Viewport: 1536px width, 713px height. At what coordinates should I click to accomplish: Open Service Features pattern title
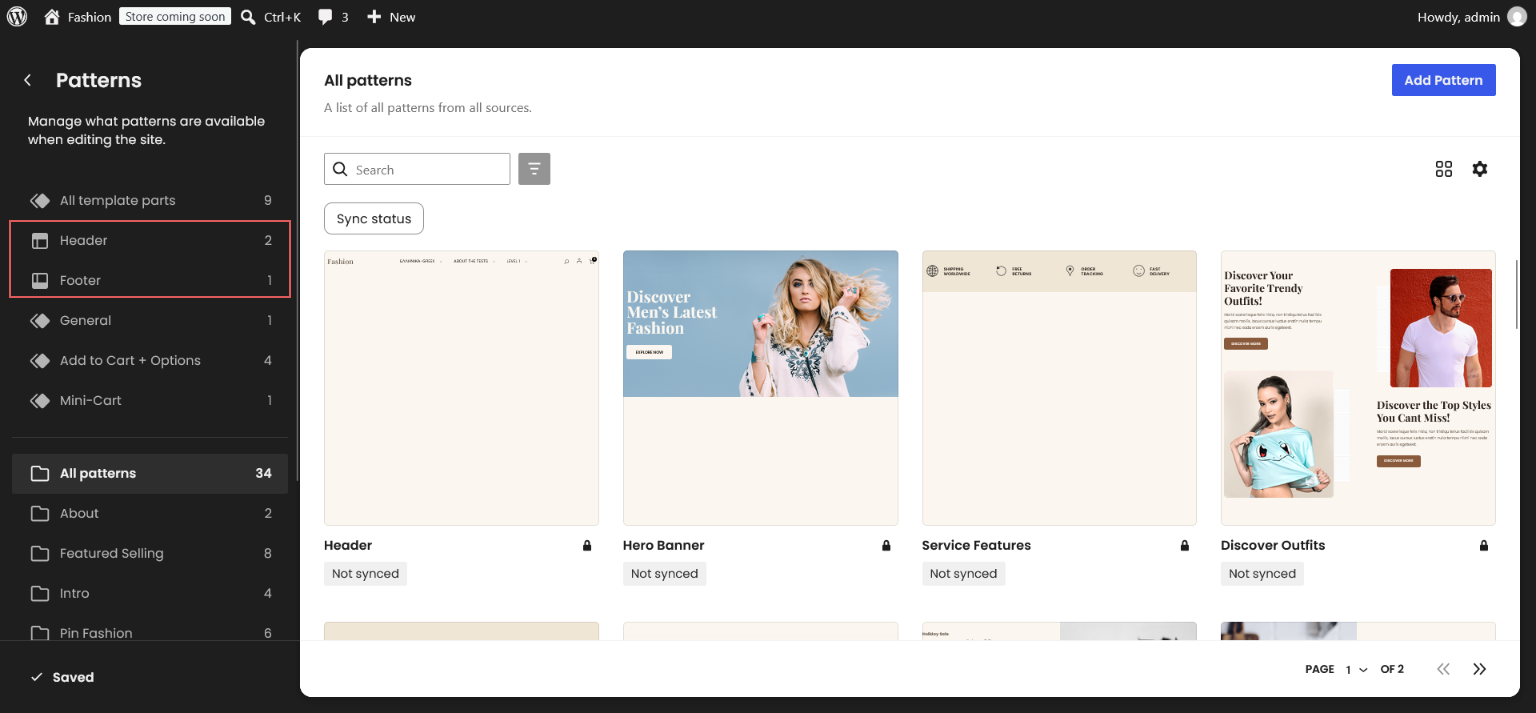(x=976, y=545)
